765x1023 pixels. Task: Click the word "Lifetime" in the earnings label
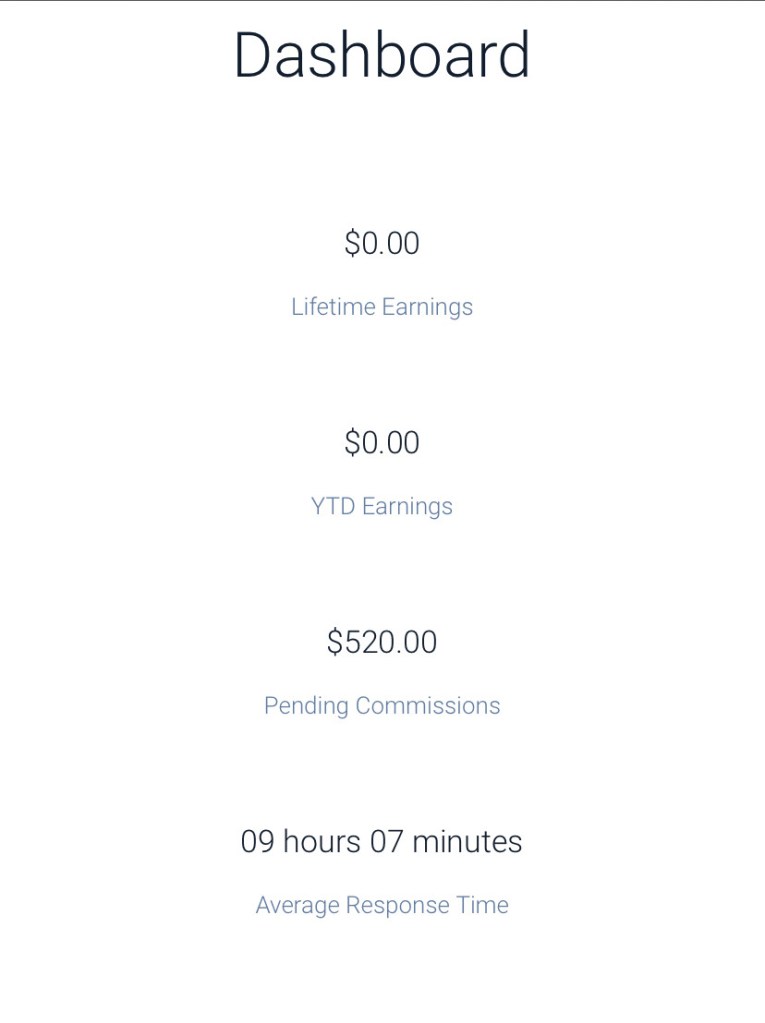[332, 306]
